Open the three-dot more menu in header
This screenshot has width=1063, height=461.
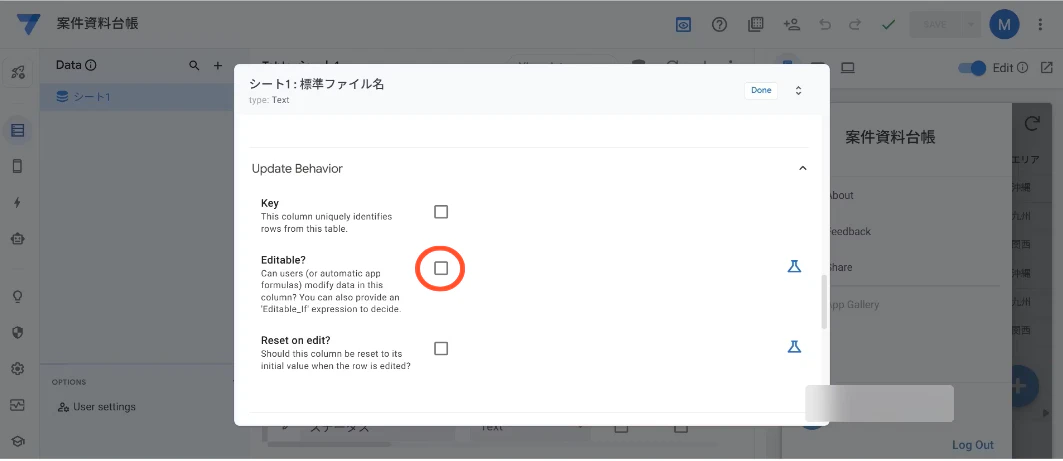1041,24
